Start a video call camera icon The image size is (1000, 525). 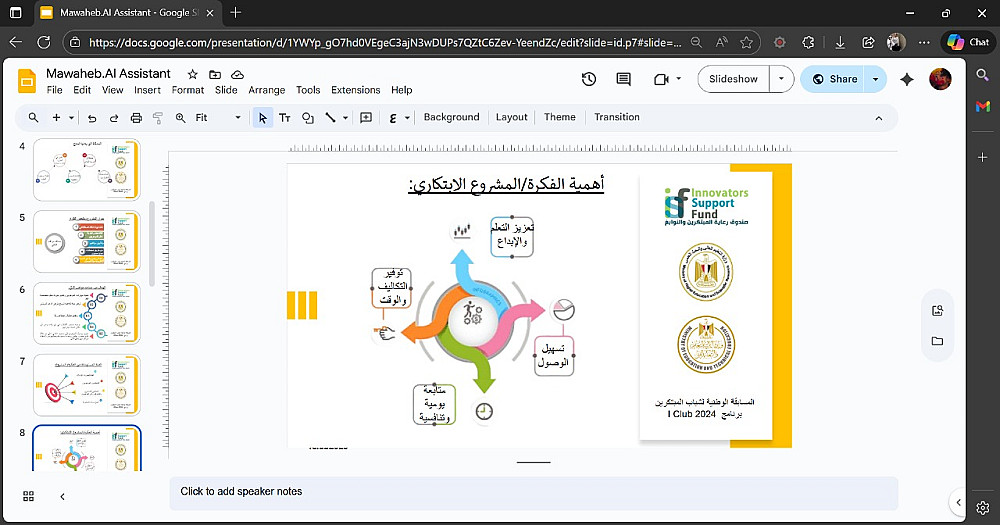(x=661, y=79)
